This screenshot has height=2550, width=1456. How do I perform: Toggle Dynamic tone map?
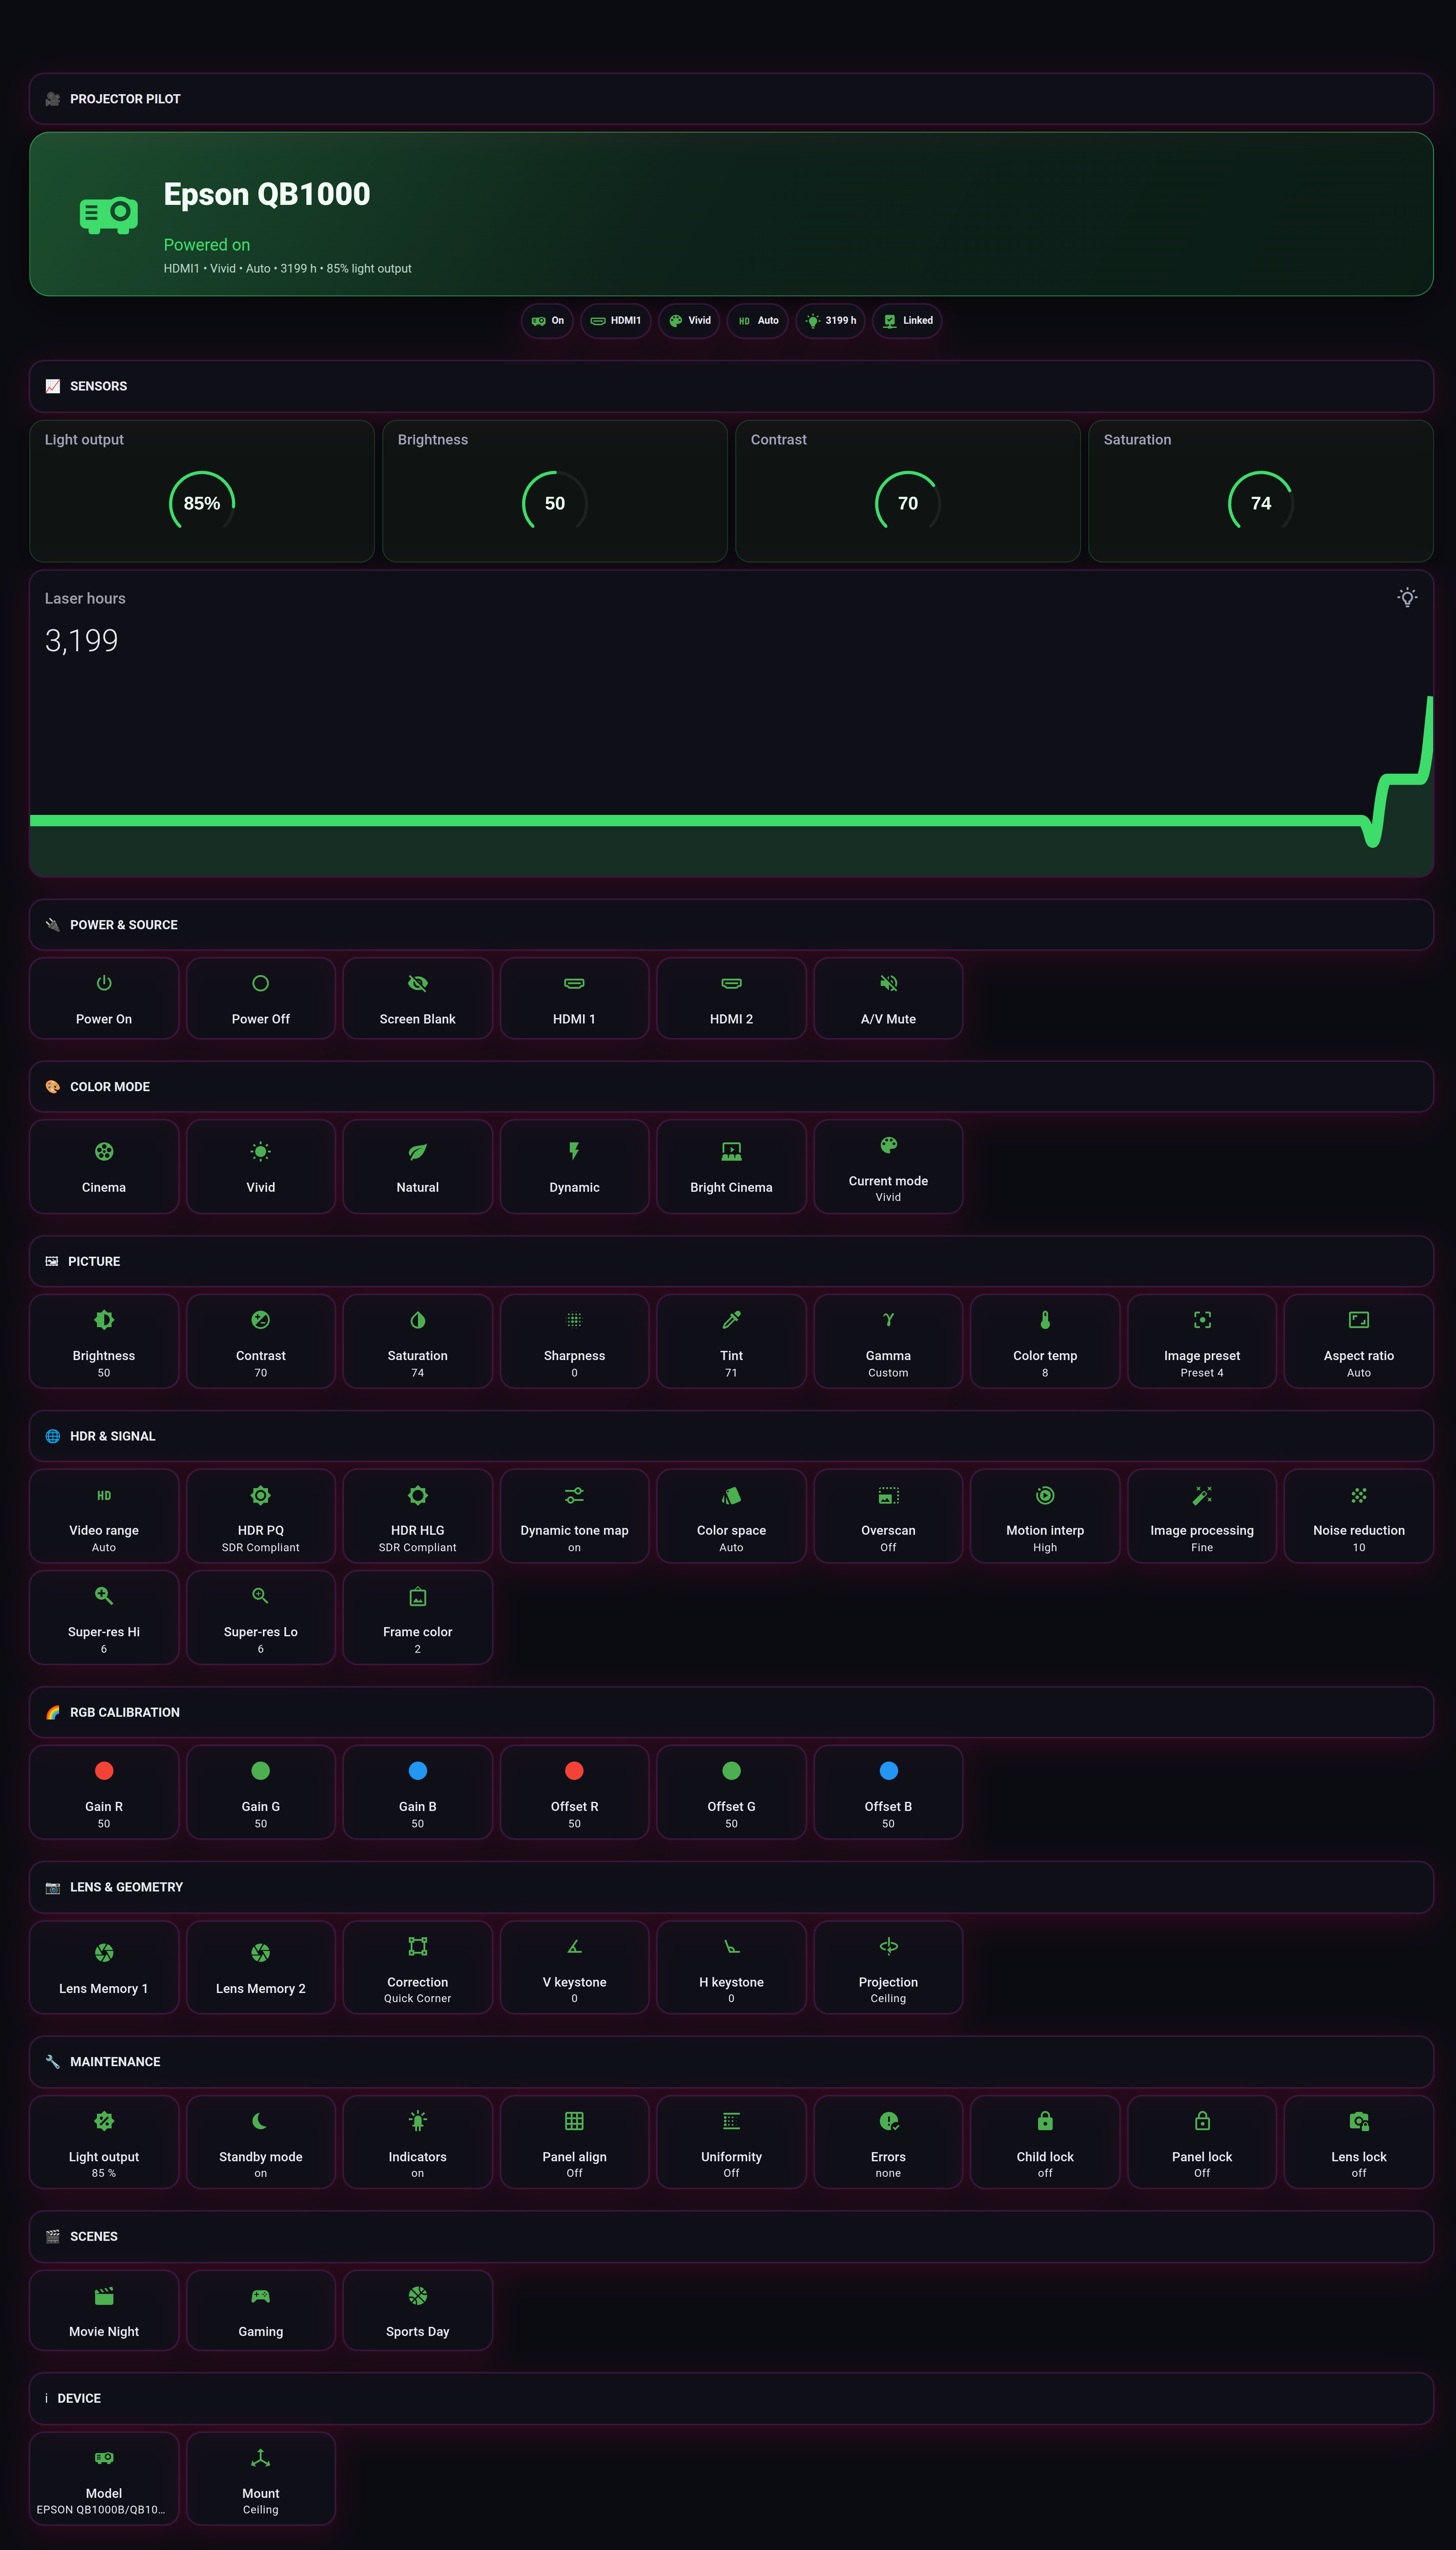click(574, 1516)
